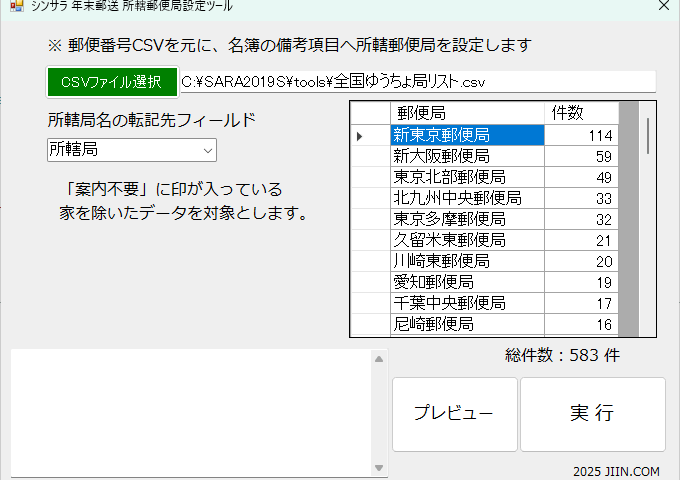Sort by 件数 column header

[x=580, y=113]
